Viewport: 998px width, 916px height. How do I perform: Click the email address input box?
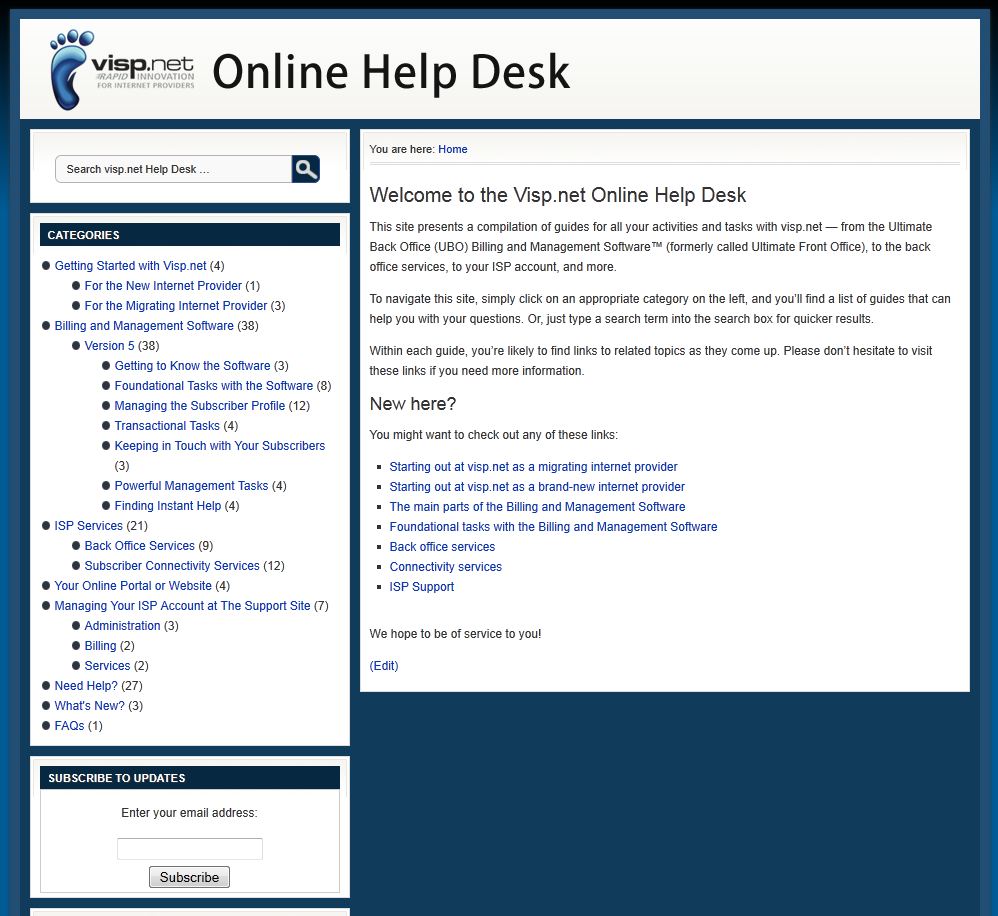190,849
